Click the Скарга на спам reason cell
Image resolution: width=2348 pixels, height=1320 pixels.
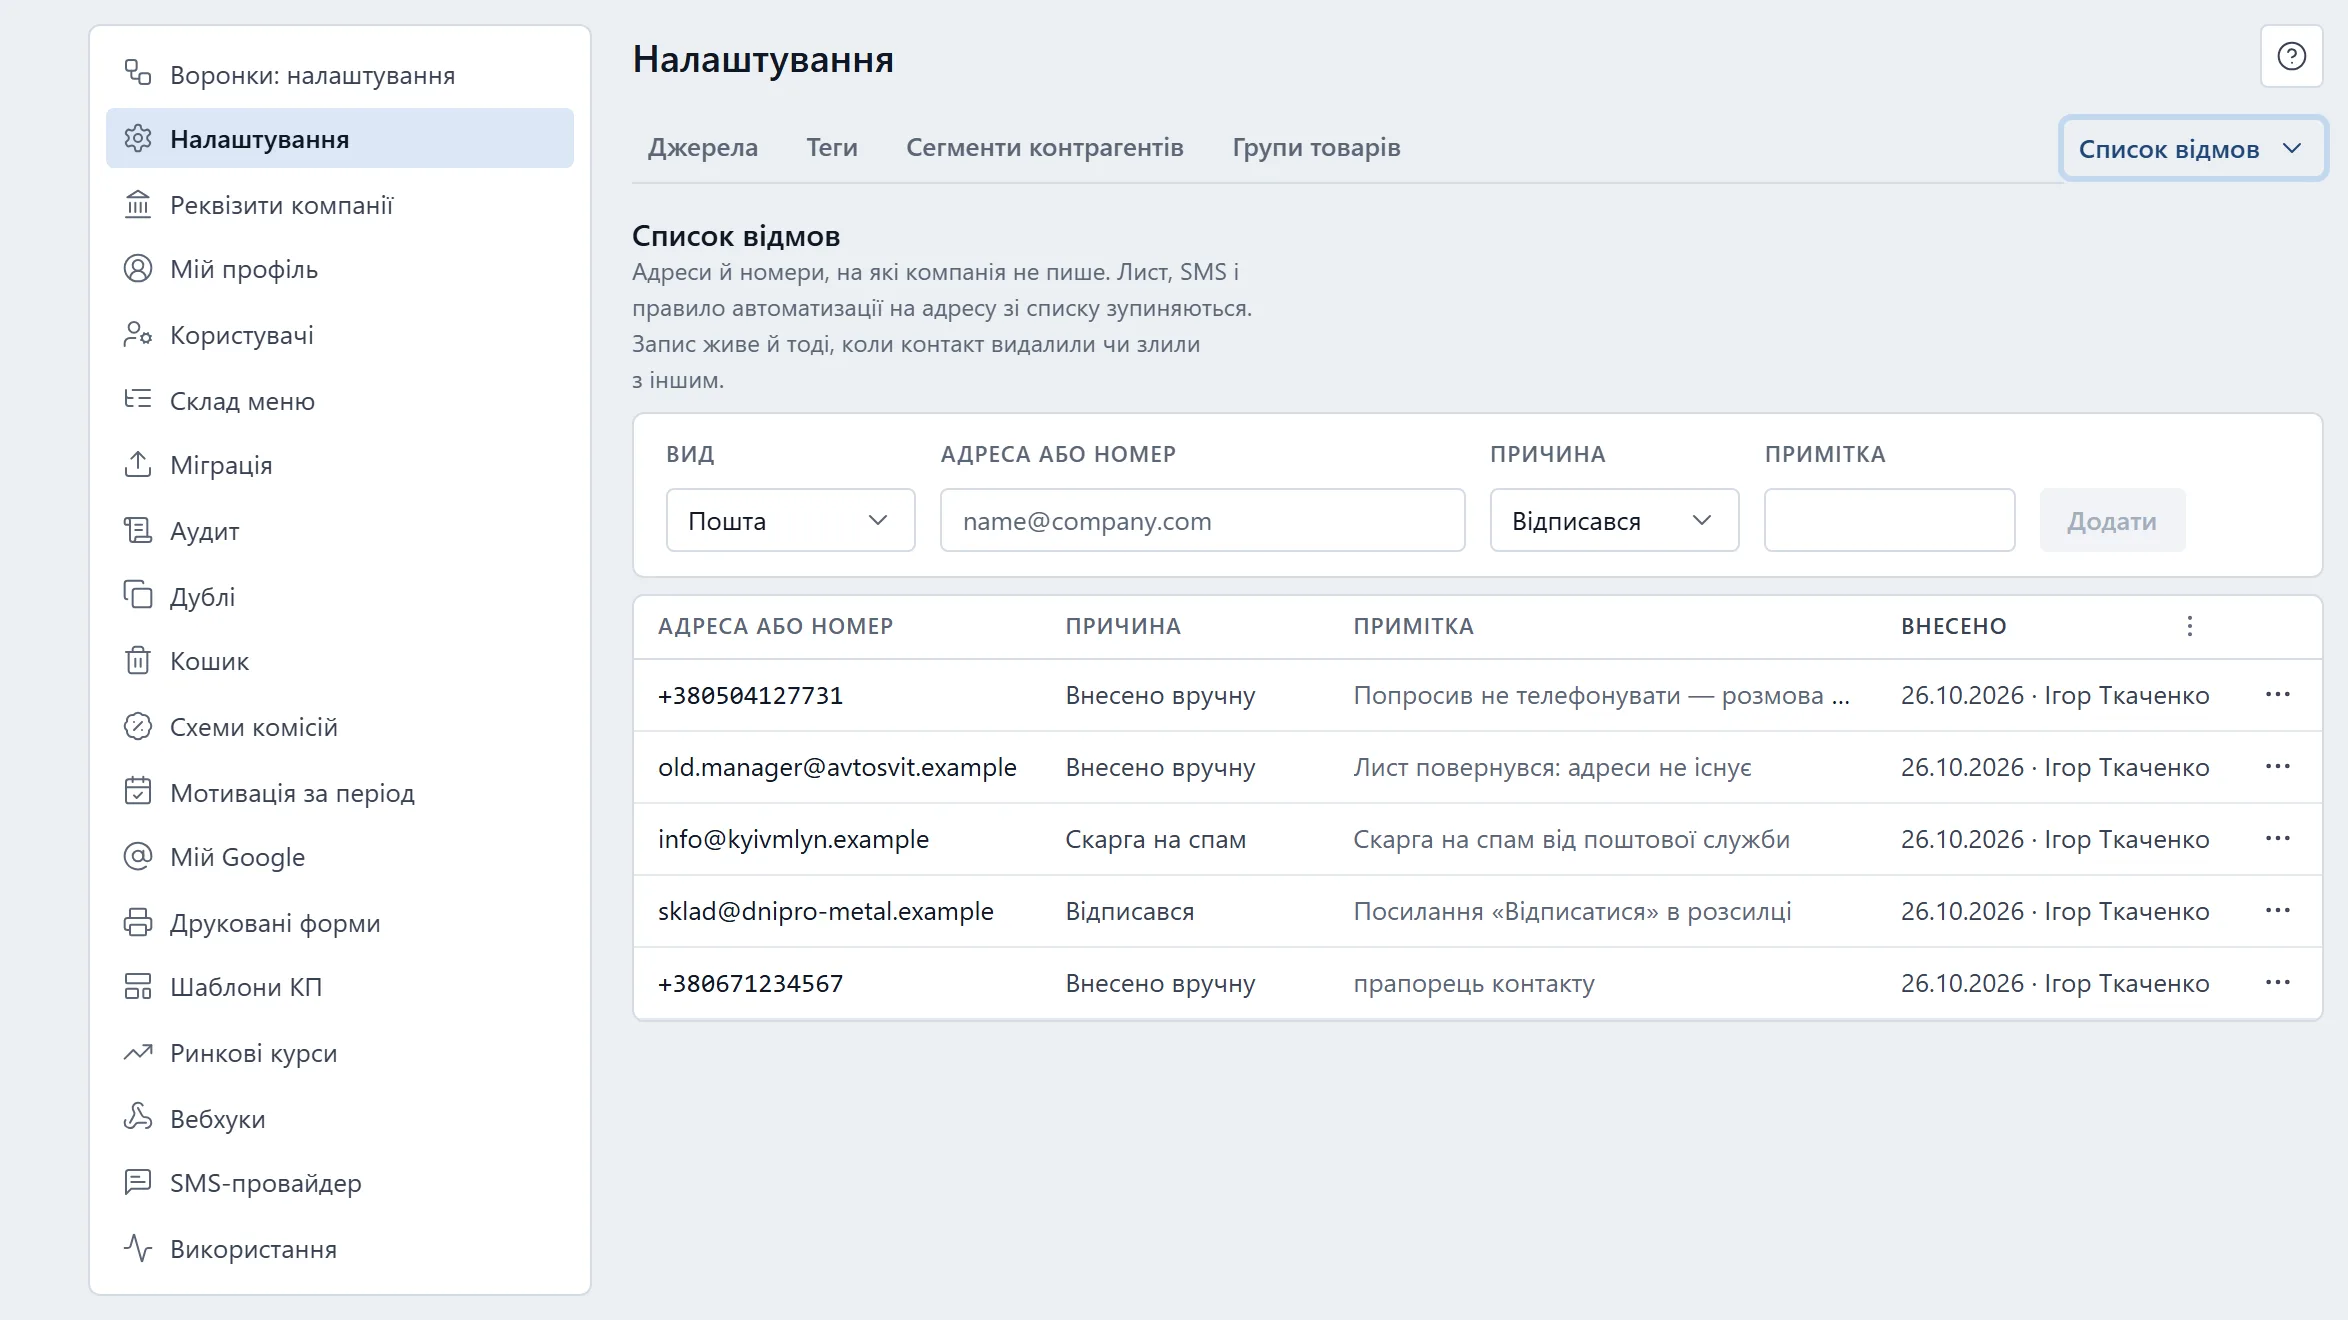[x=1155, y=839]
